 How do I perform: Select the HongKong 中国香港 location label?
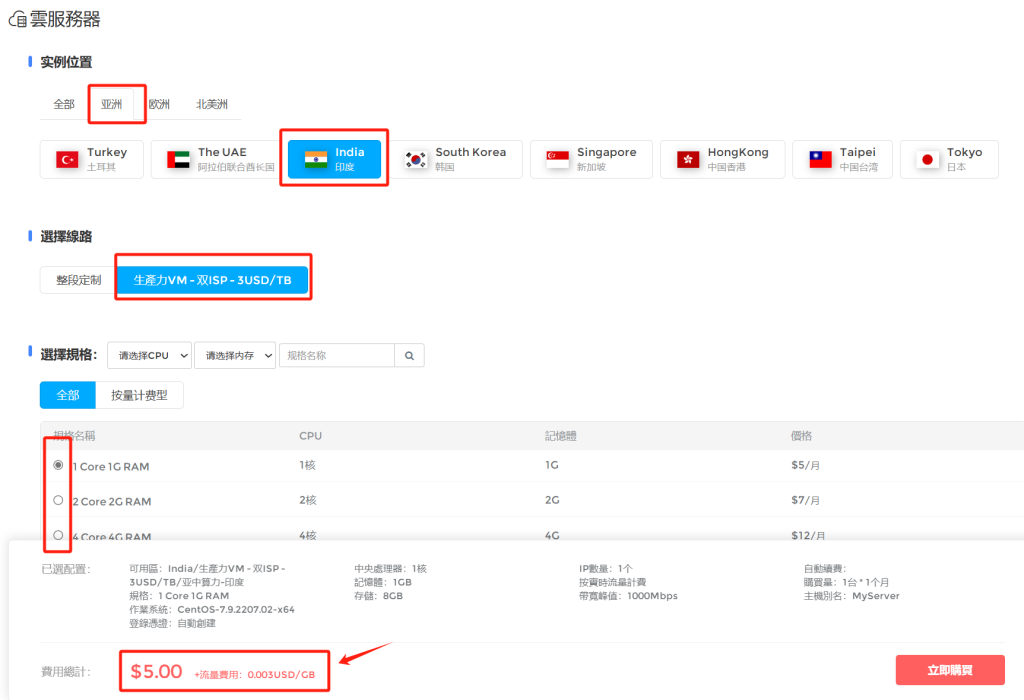pyautogui.click(x=738, y=159)
